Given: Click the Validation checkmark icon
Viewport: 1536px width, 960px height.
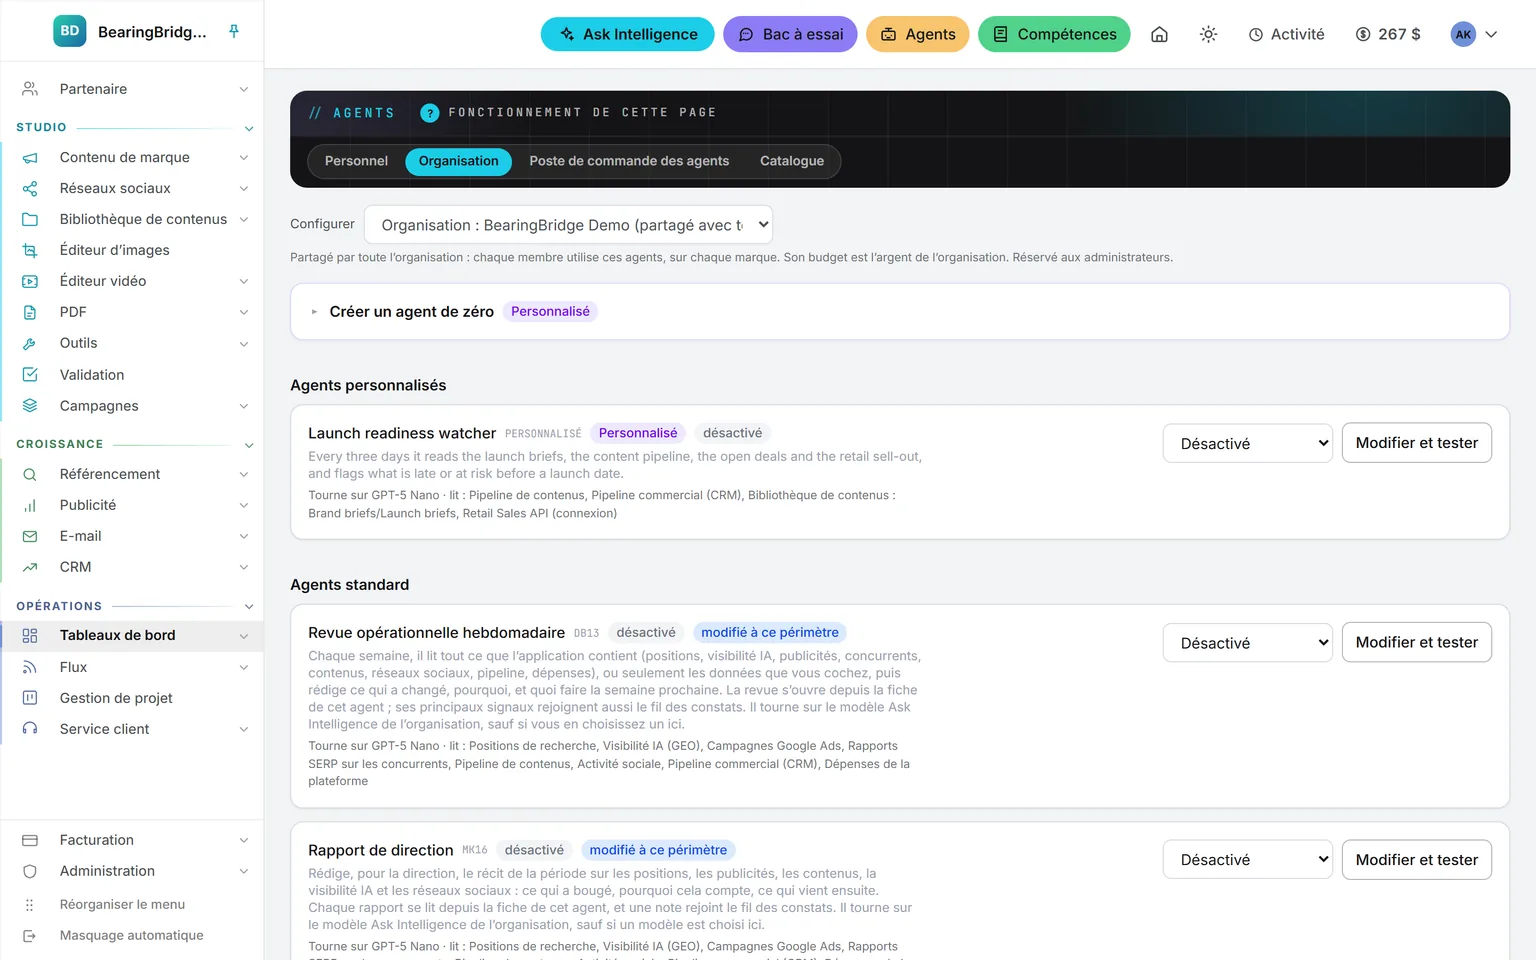Looking at the screenshot, I should [30, 375].
